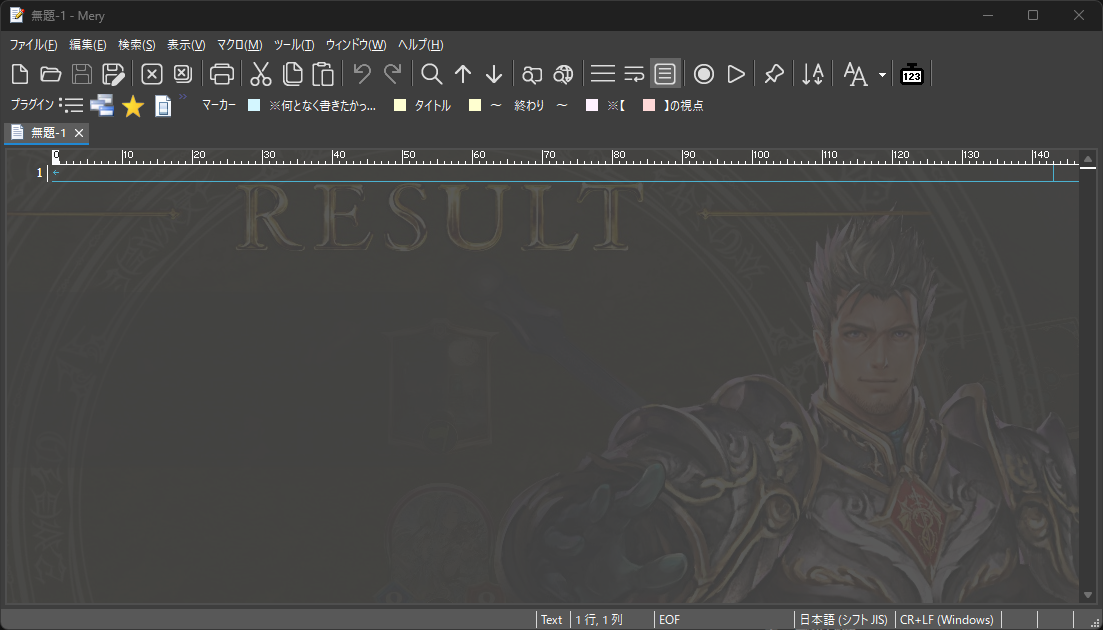Open the 検索(S) menu
This screenshot has height=630, width=1103.
[x=136, y=45]
